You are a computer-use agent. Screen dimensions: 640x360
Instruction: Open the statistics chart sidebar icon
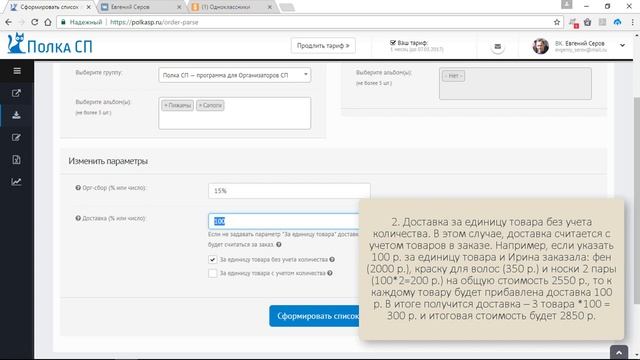(x=16, y=182)
